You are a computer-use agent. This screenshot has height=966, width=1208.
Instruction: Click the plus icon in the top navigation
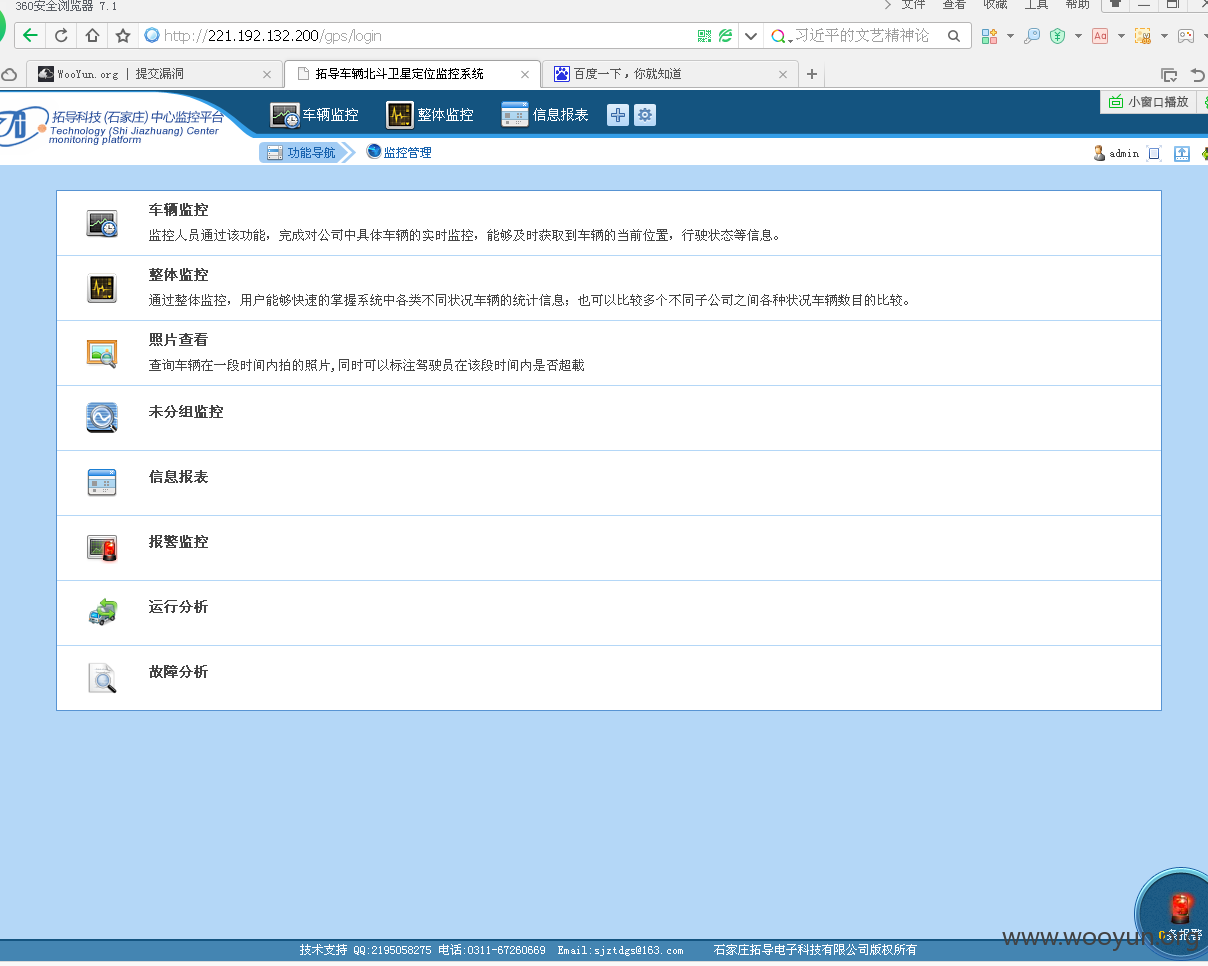tap(618, 115)
